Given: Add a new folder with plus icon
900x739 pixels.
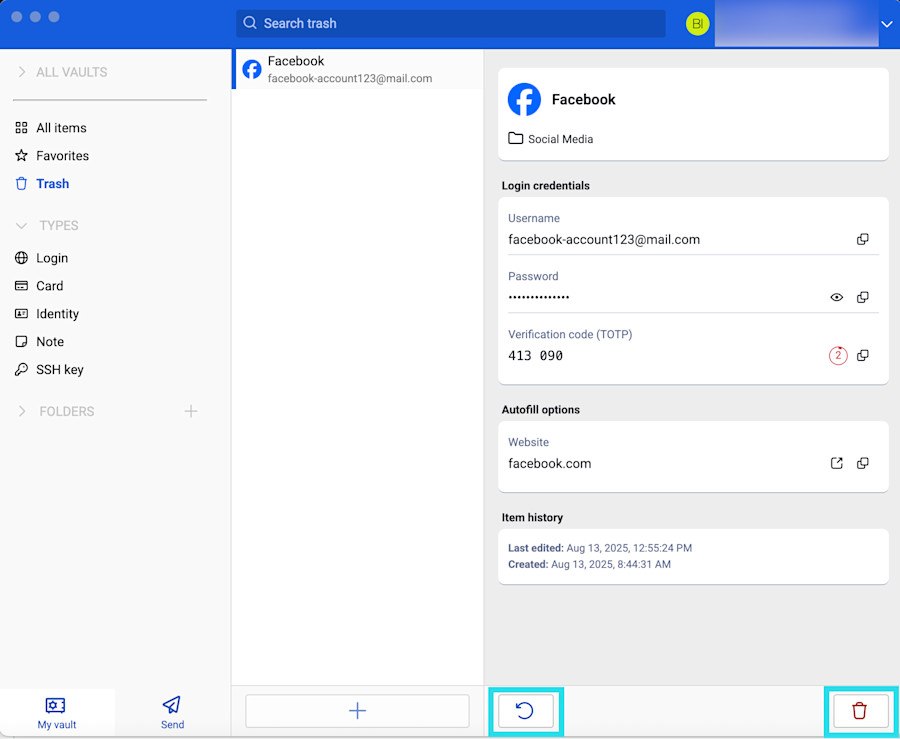Looking at the screenshot, I should click(191, 411).
